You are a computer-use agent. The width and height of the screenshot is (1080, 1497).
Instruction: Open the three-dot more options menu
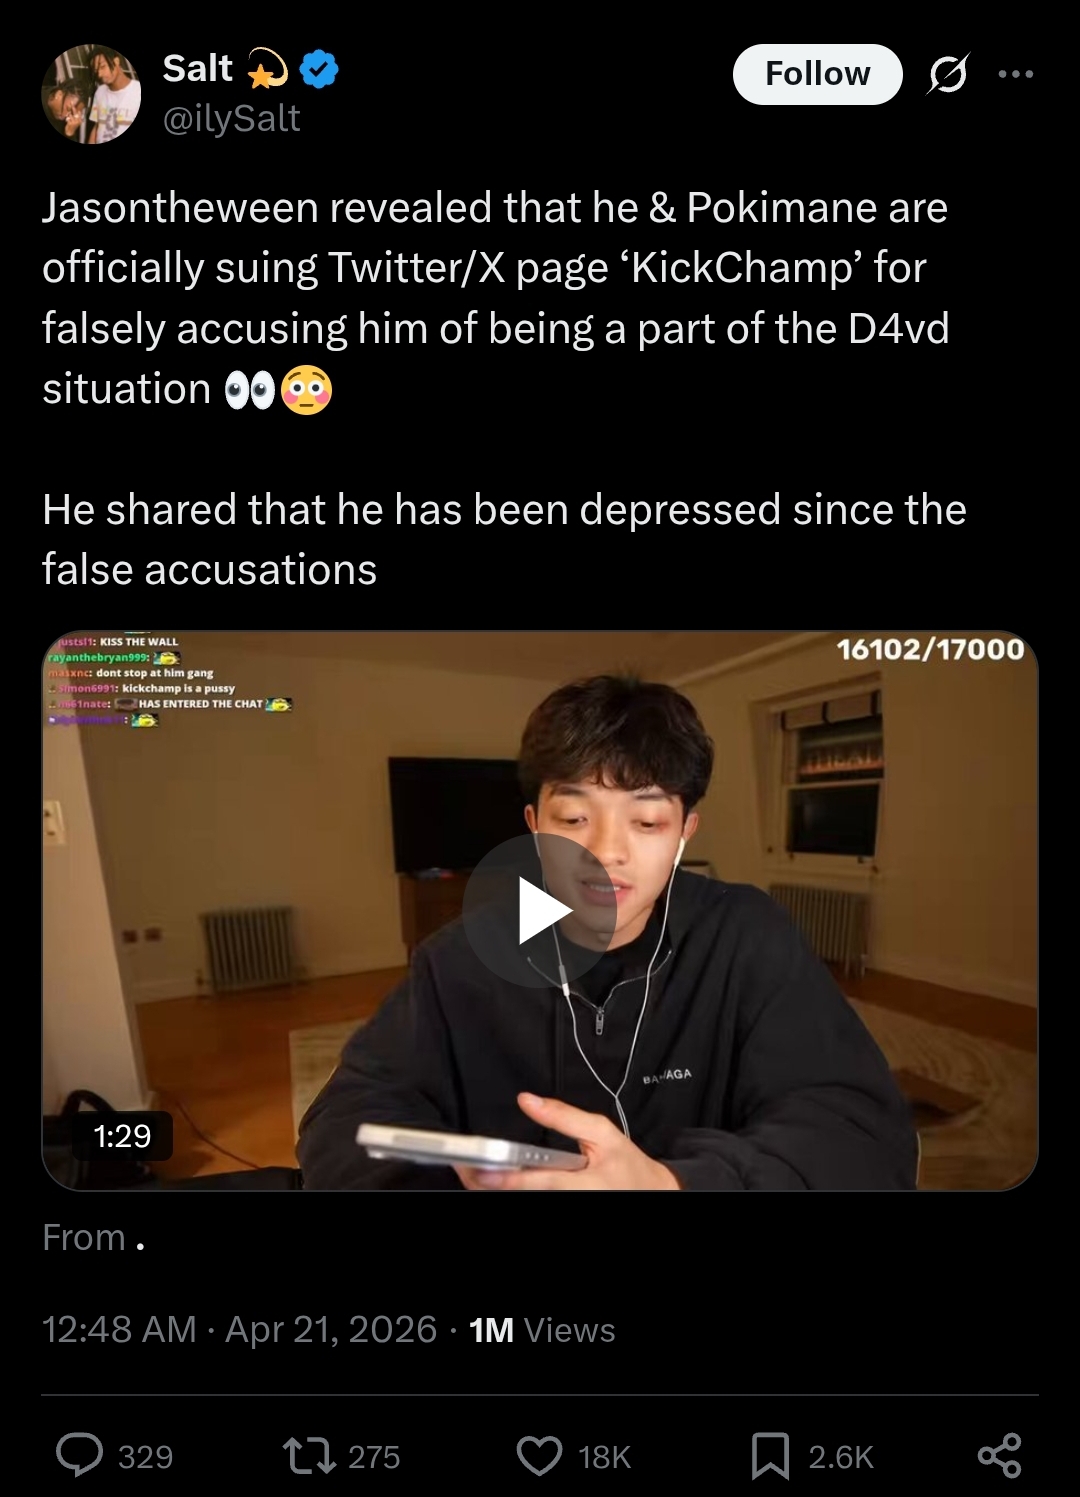(x=1015, y=74)
